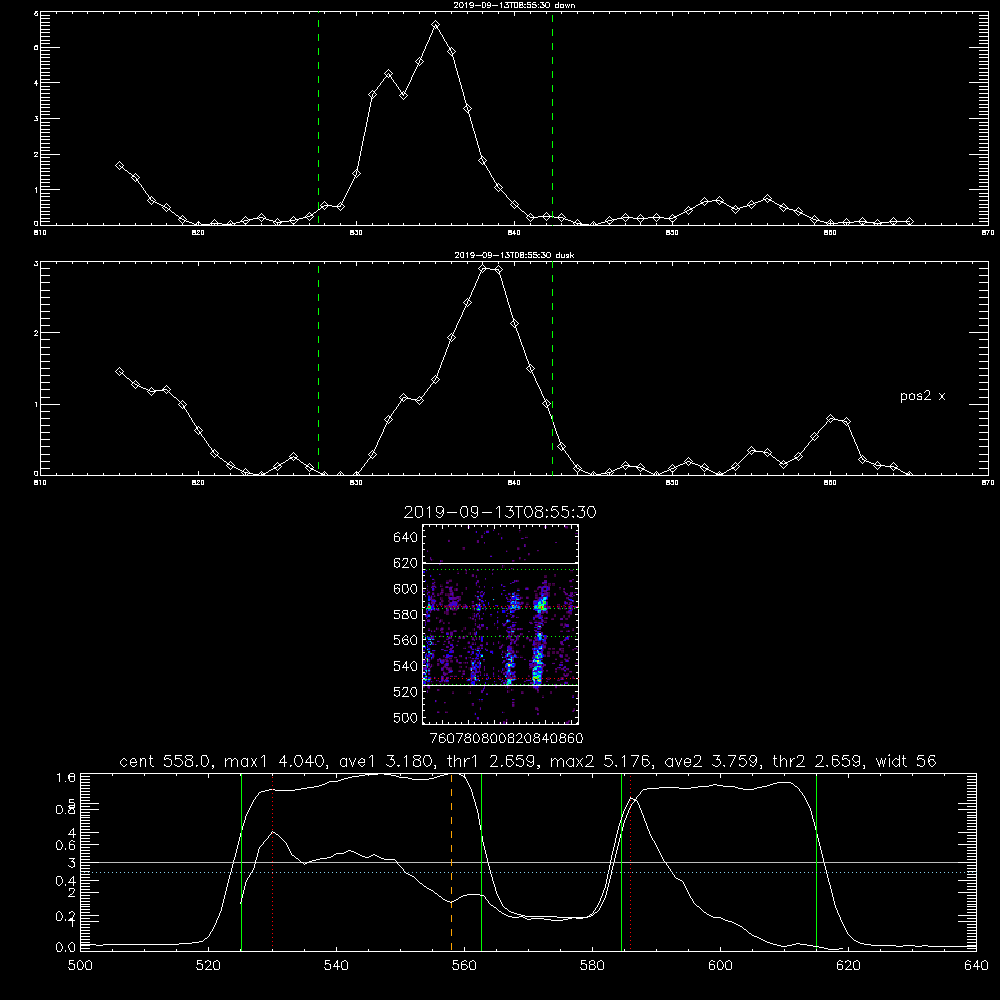Select the green vertical line near 563 in bottom plot
Viewport: 1000px width, 1000px height.
[482, 862]
